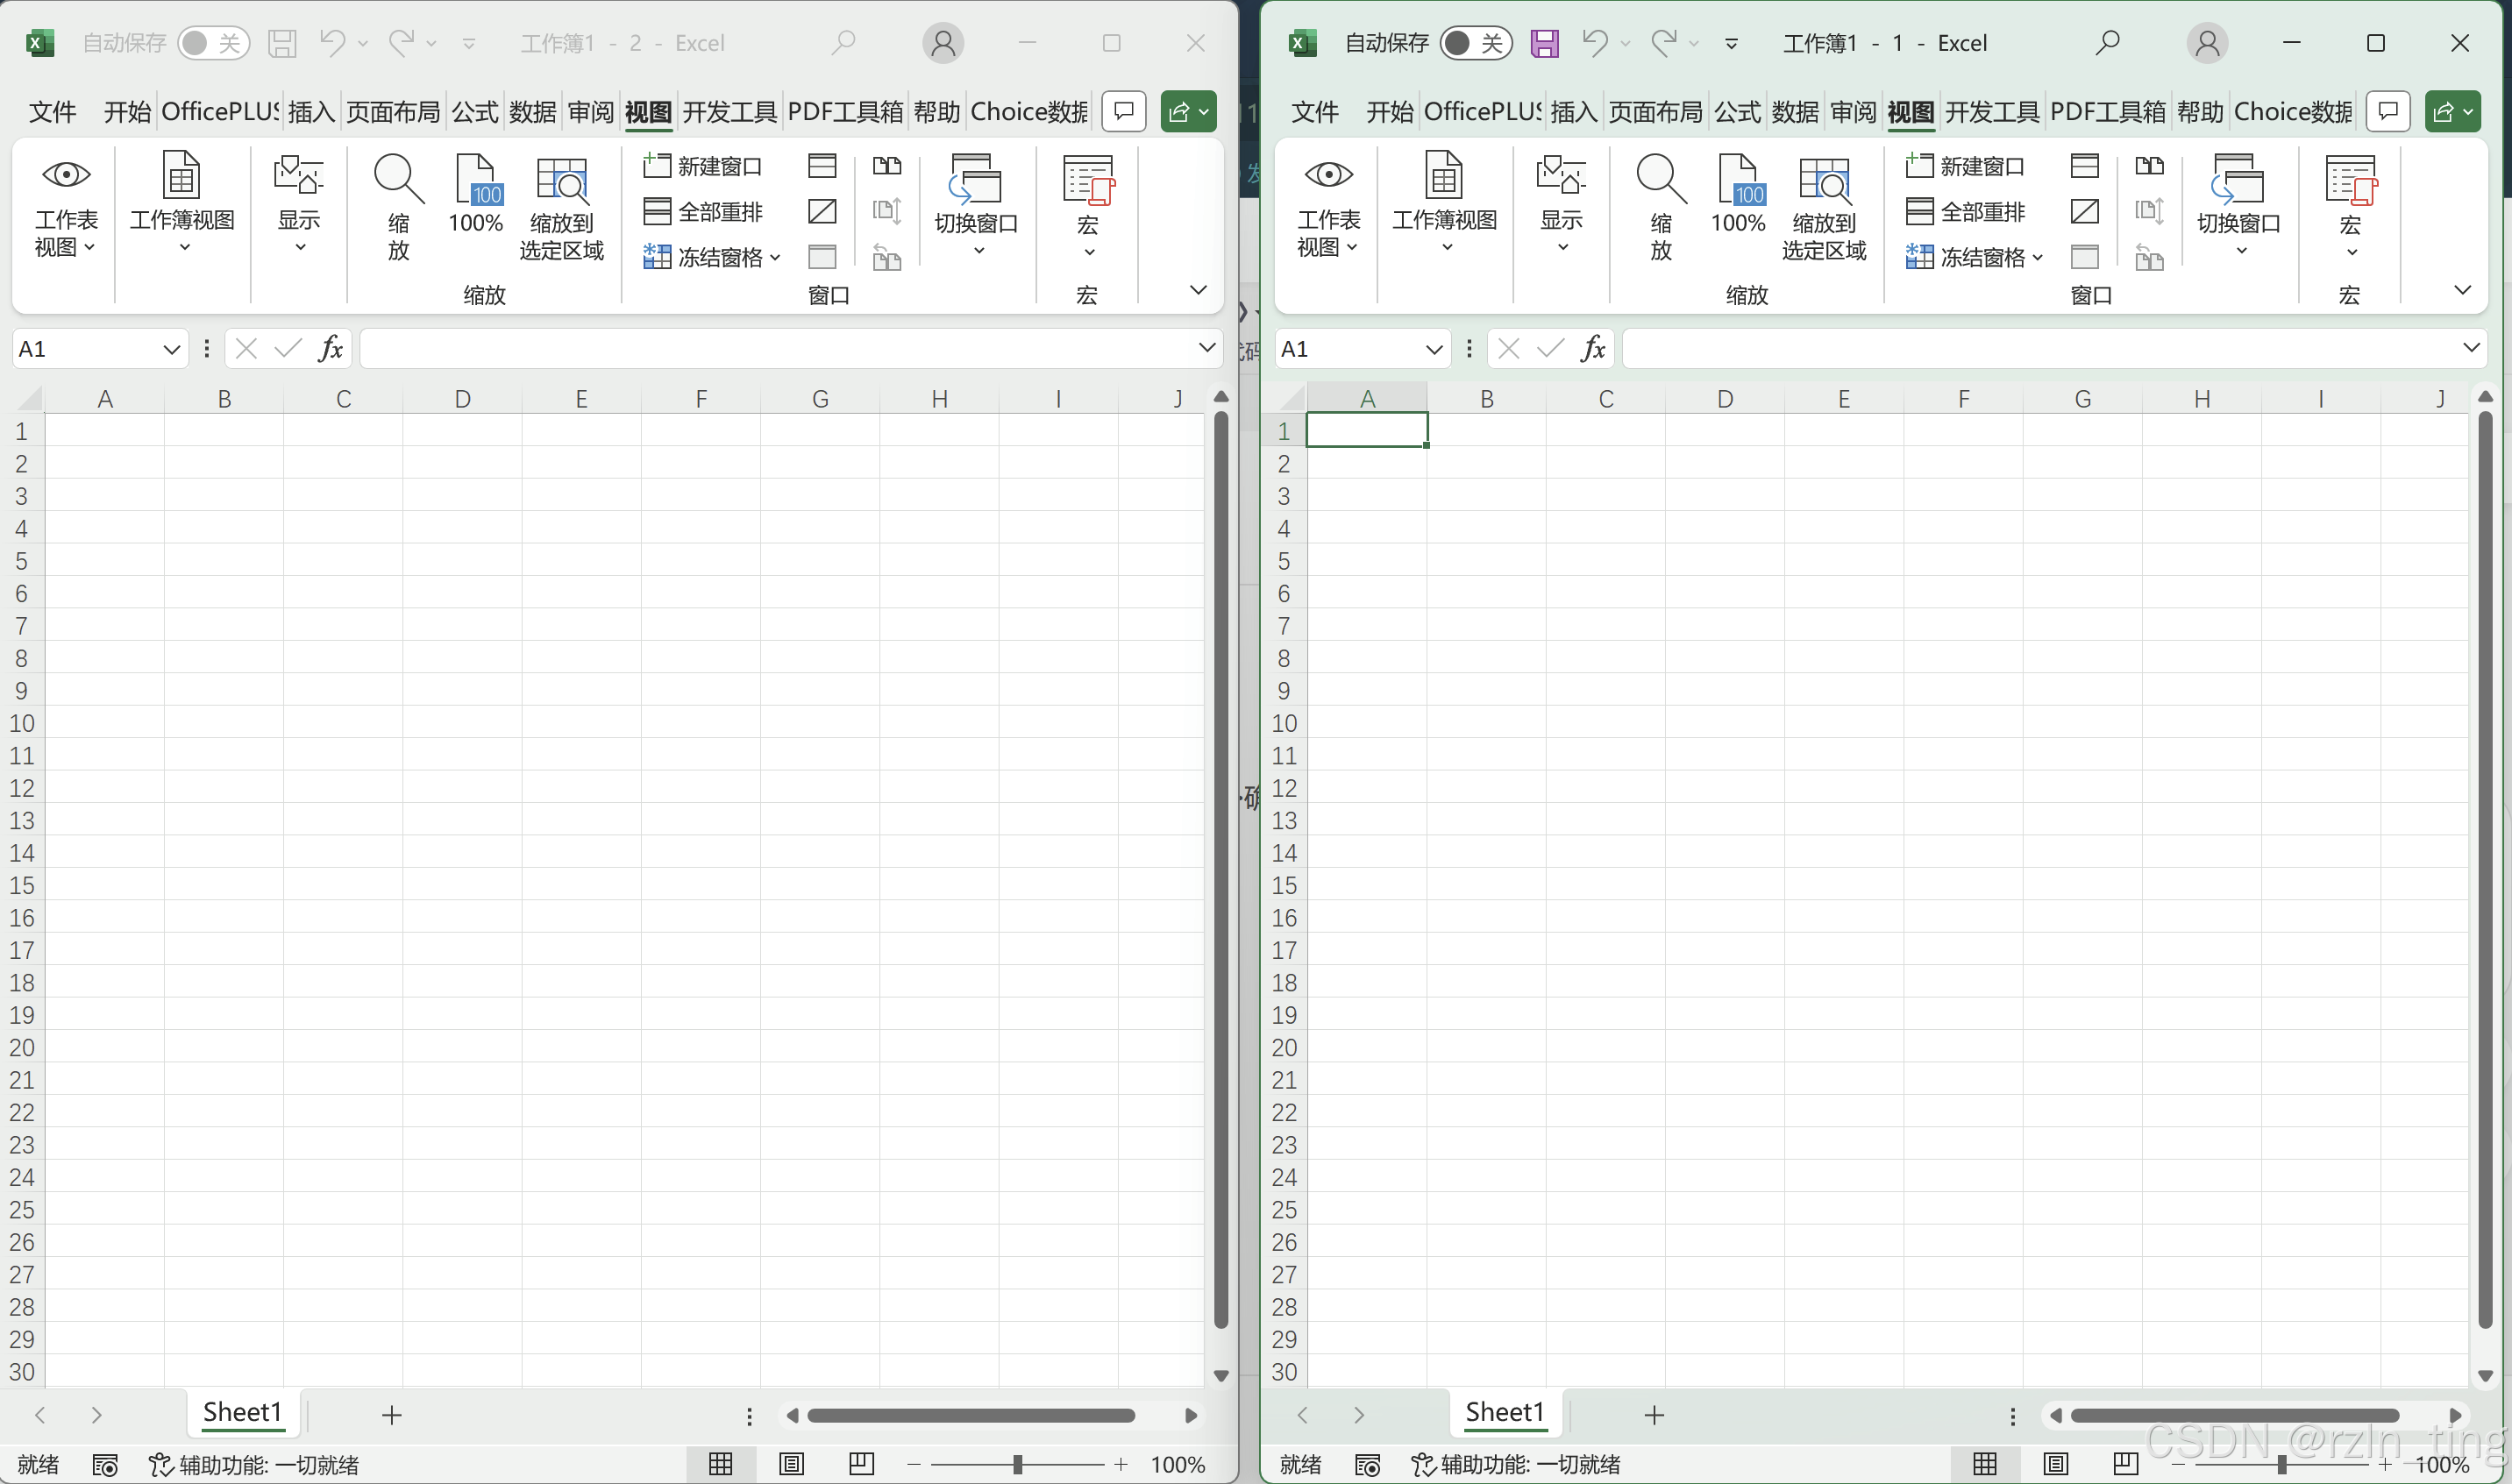2512x1484 pixels.
Task: Click Page Layout view icon in right status bar
Action: coord(2056,1464)
